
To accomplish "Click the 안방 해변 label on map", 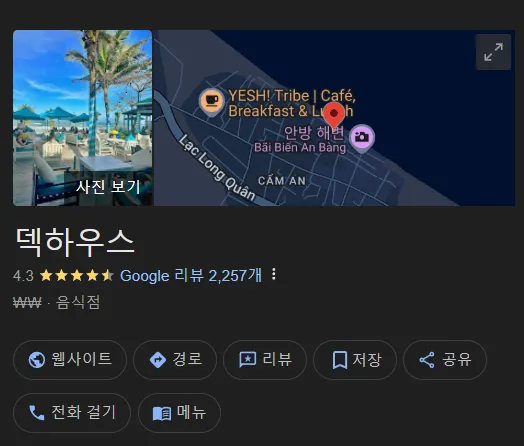I will point(313,133).
